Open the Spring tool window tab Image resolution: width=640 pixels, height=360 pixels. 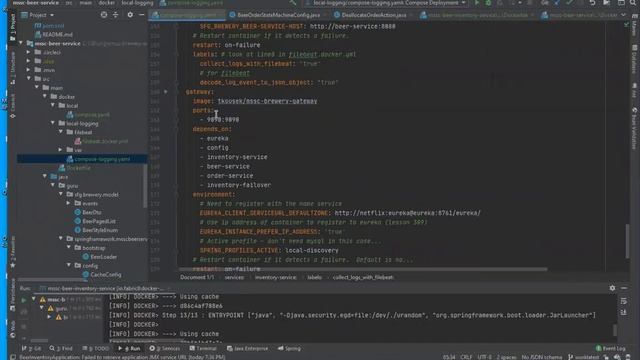(x=289, y=349)
